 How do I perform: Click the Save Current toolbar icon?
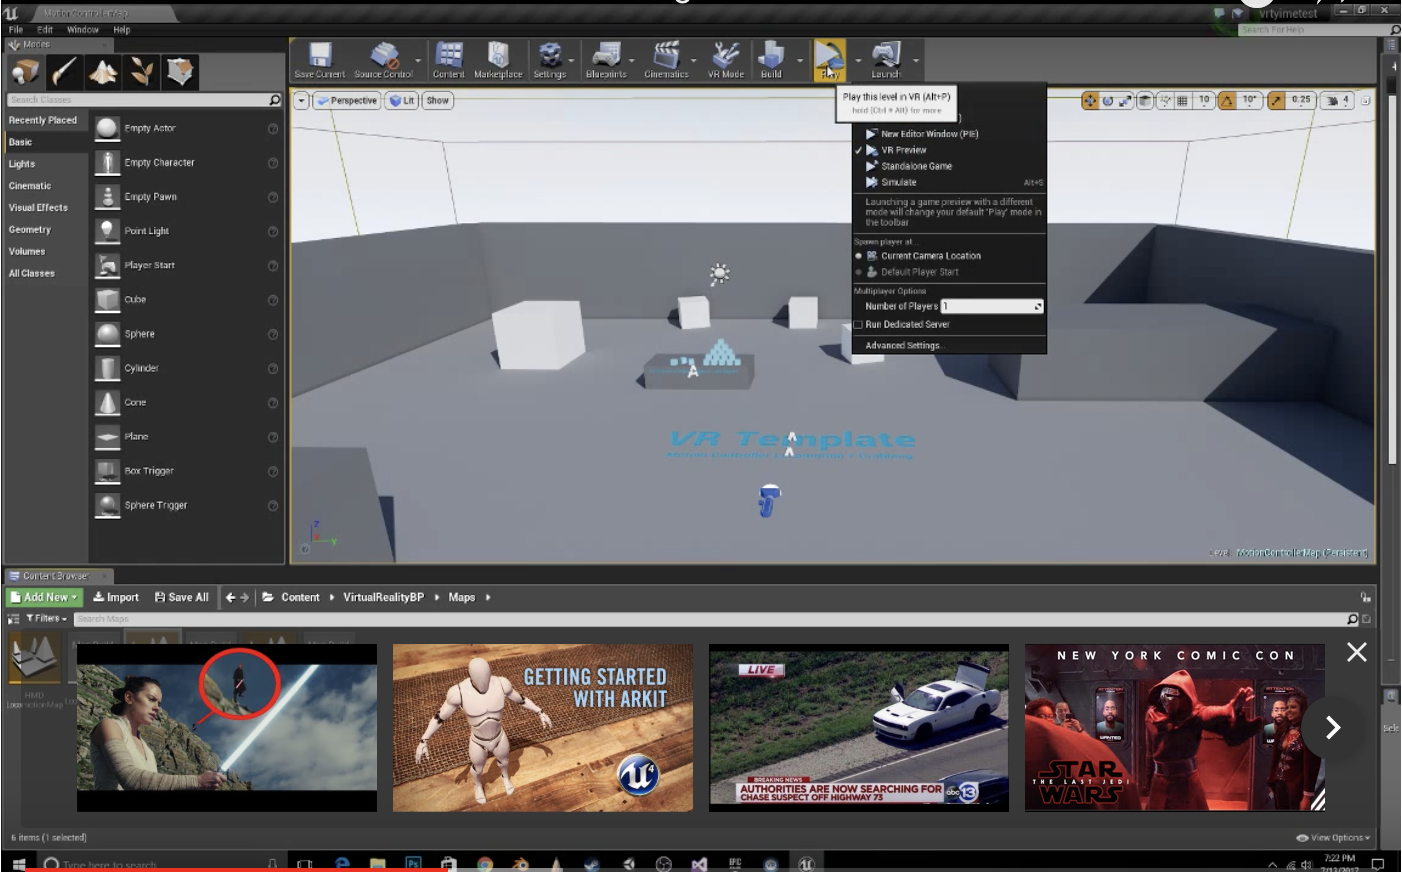click(x=319, y=59)
